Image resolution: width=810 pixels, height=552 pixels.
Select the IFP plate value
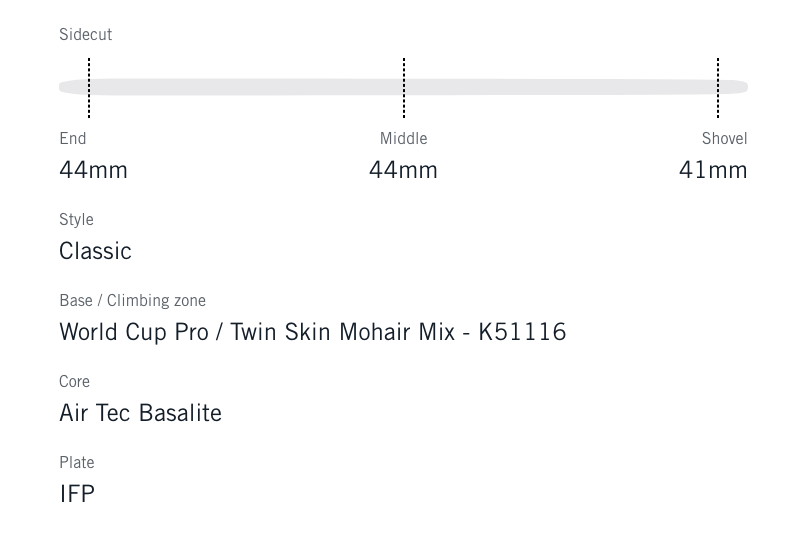pos(77,494)
